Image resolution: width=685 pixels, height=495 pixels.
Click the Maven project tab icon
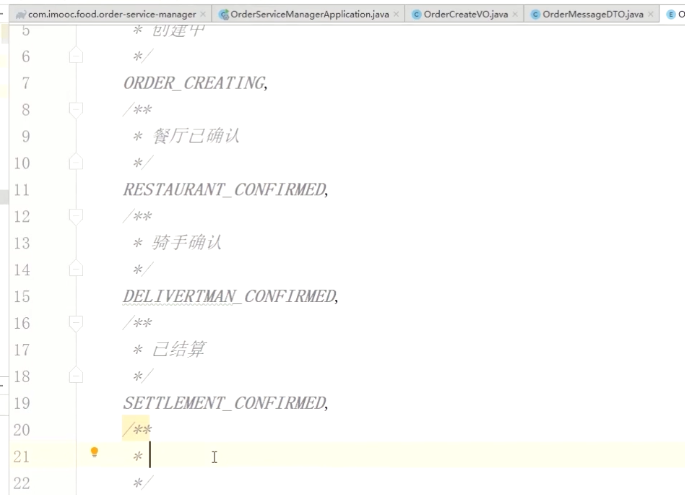tap(21, 15)
